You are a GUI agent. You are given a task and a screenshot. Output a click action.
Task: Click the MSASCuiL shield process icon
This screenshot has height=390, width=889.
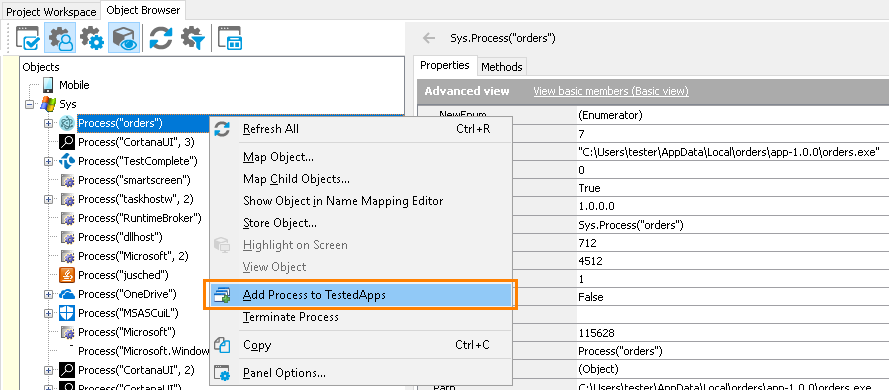(x=67, y=313)
